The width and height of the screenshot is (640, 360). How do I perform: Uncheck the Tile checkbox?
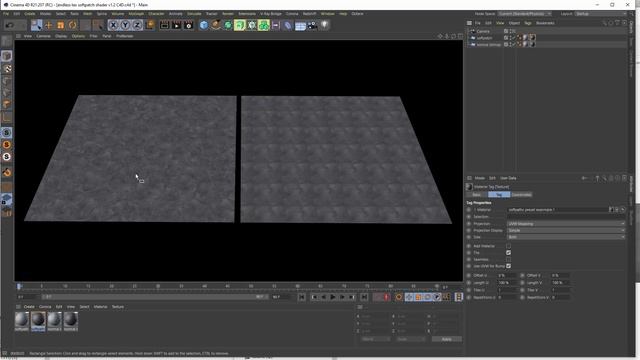508,253
